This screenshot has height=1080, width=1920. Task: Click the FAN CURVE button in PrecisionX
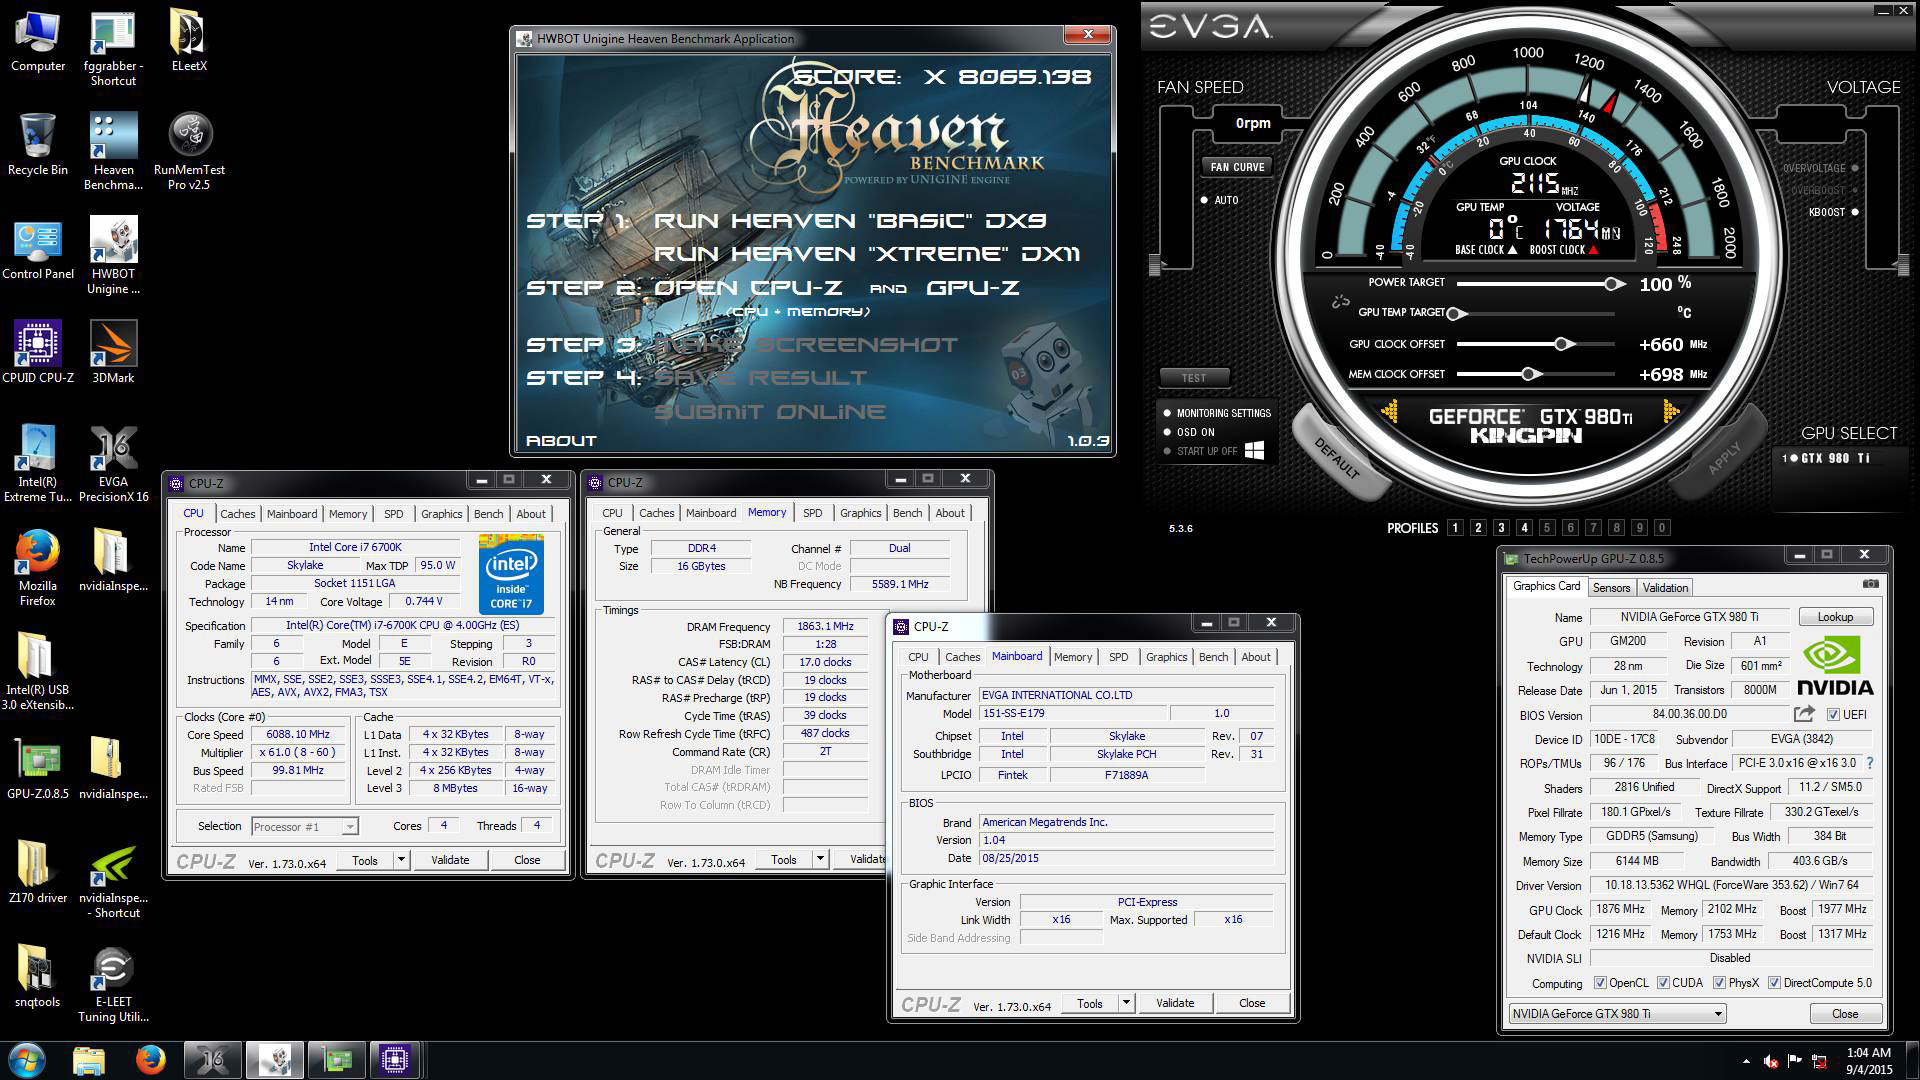1237,167
